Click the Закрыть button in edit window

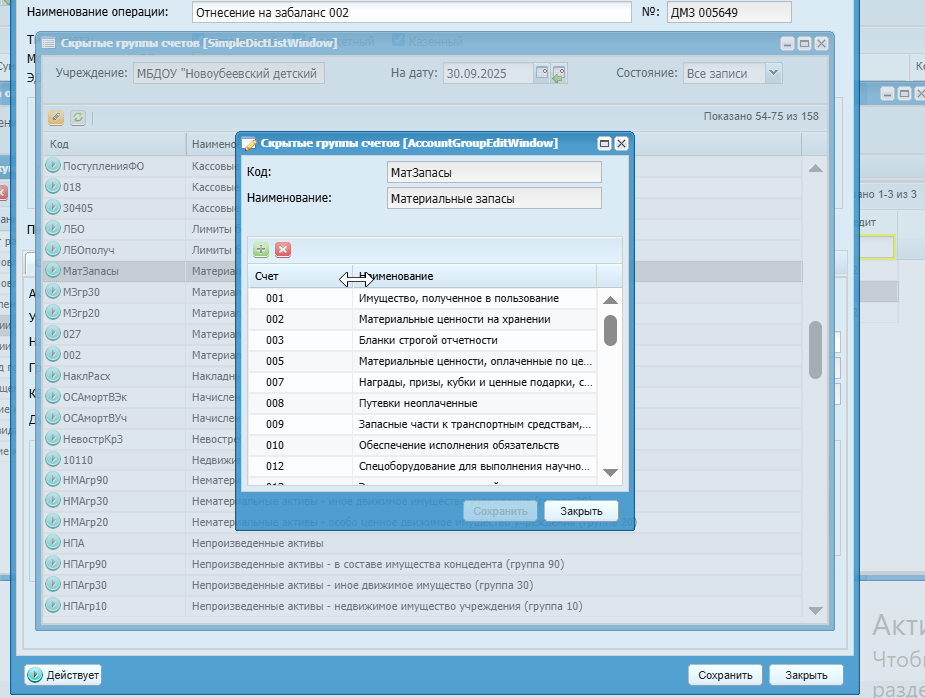pos(581,511)
